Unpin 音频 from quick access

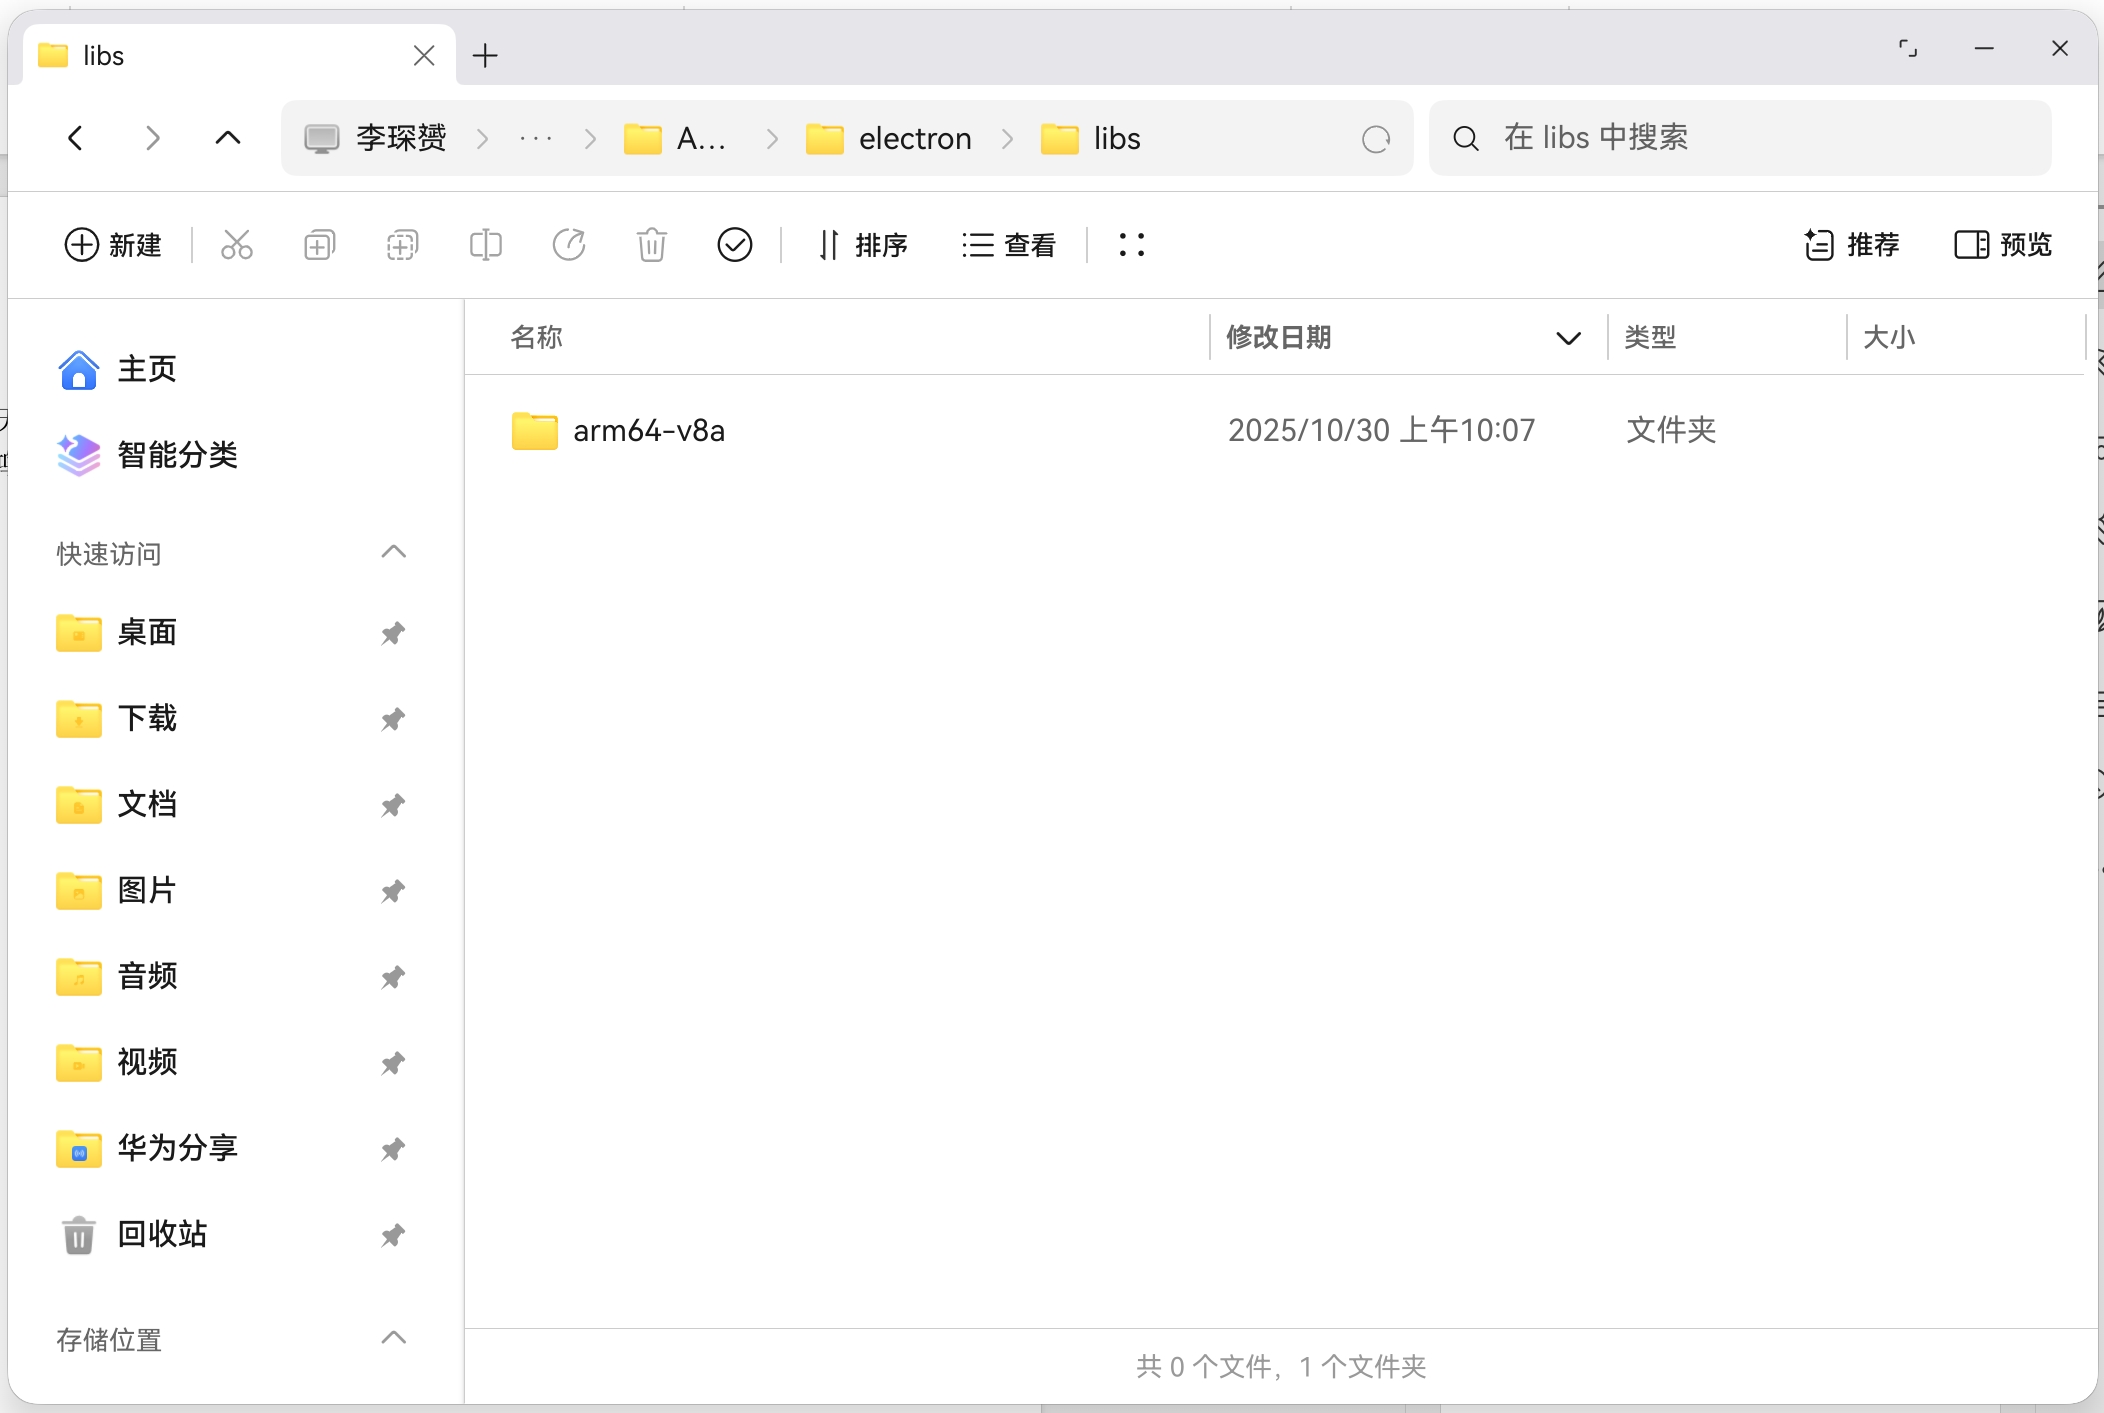pos(393,977)
